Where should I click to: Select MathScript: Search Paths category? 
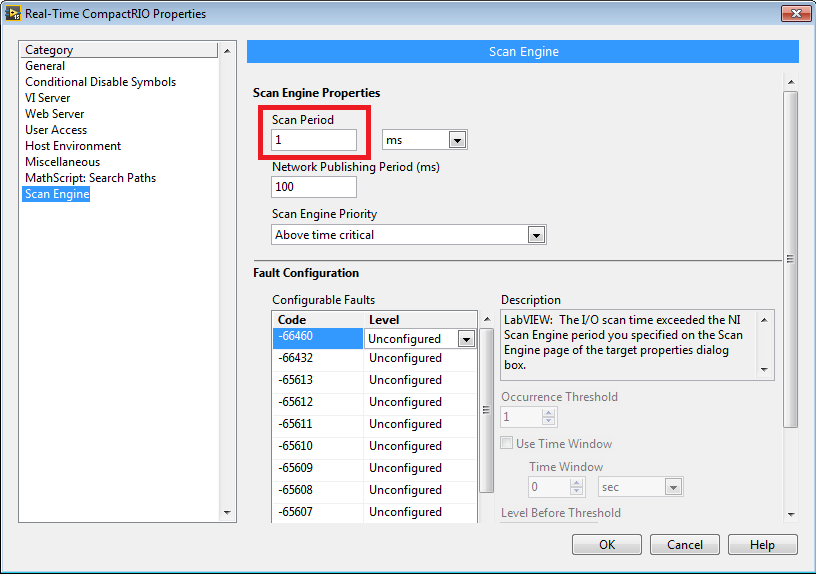click(x=90, y=178)
